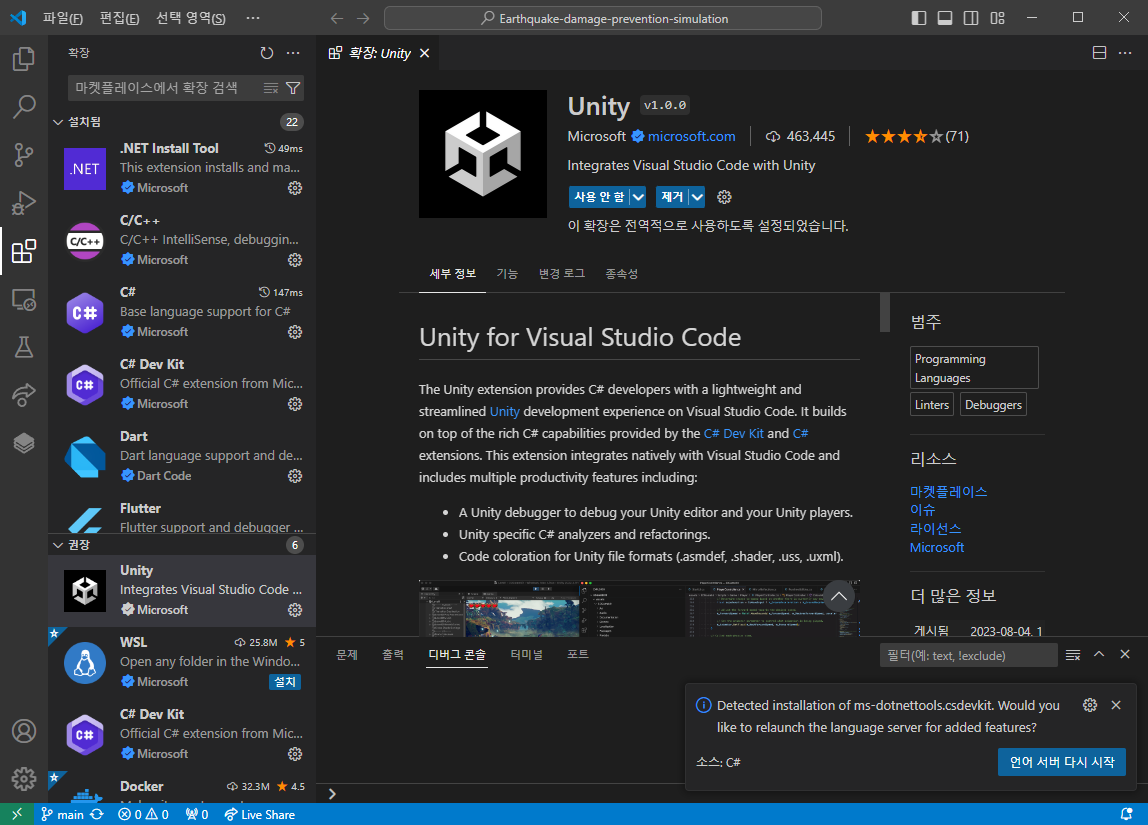Open gear for C/C++ extension
The width and height of the screenshot is (1148, 825).
pyautogui.click(x=295, y=260)
